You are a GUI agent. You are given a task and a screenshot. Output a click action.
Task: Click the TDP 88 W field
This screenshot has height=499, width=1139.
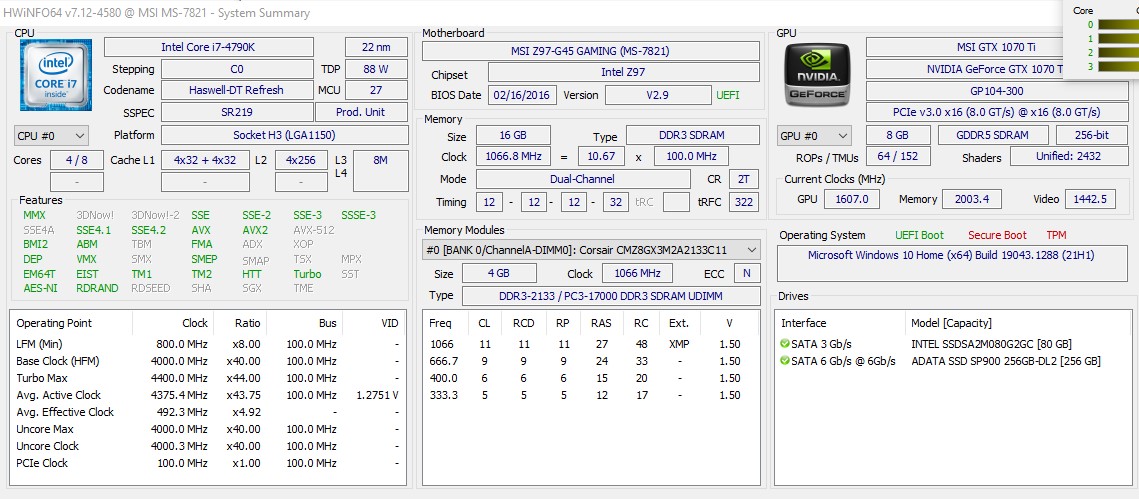click(x=376, y=69)
